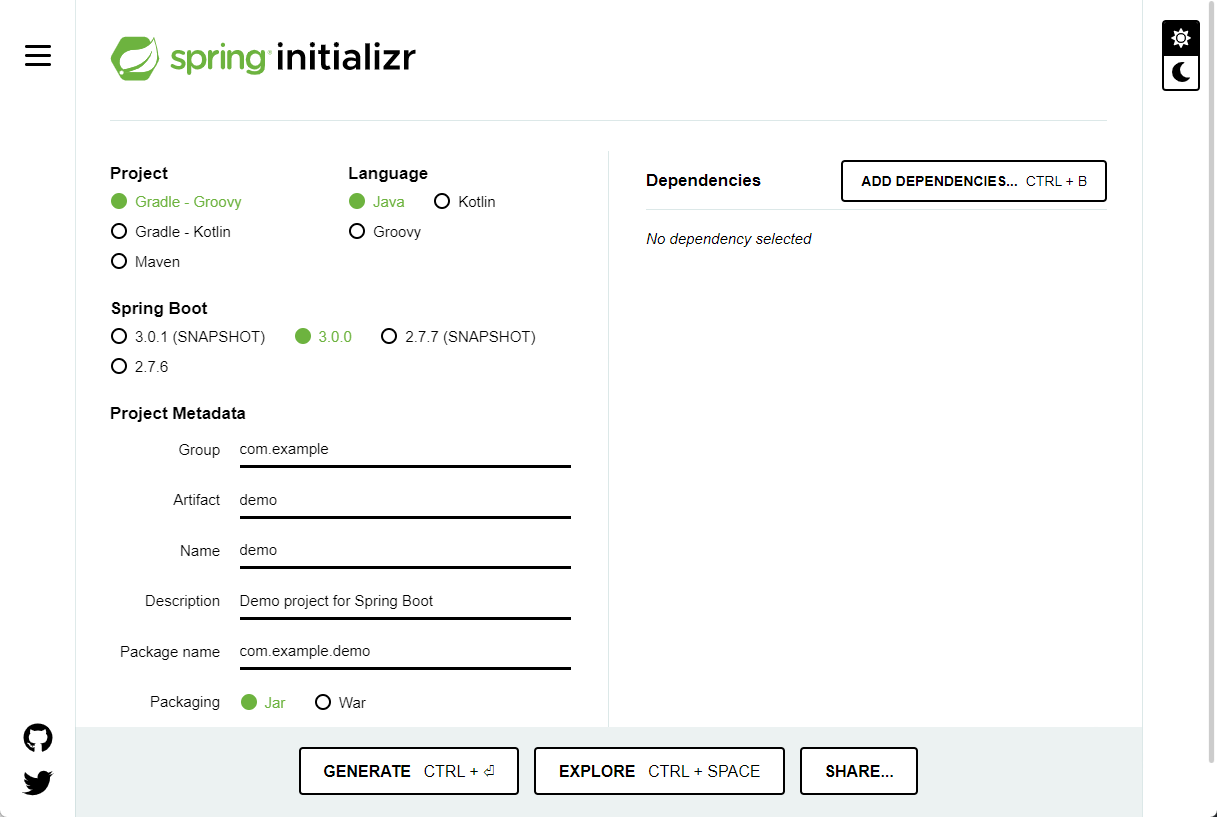Click Add Dependencies button
Screen dimensions: 1217x817
(974, 181)
